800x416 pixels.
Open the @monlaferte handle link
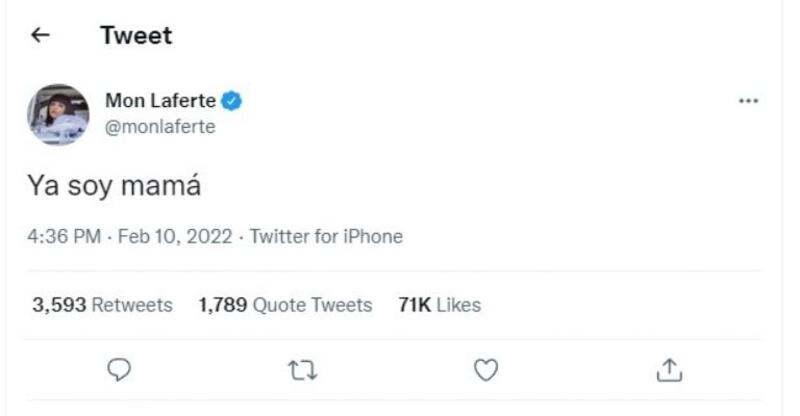click(160, 127)
